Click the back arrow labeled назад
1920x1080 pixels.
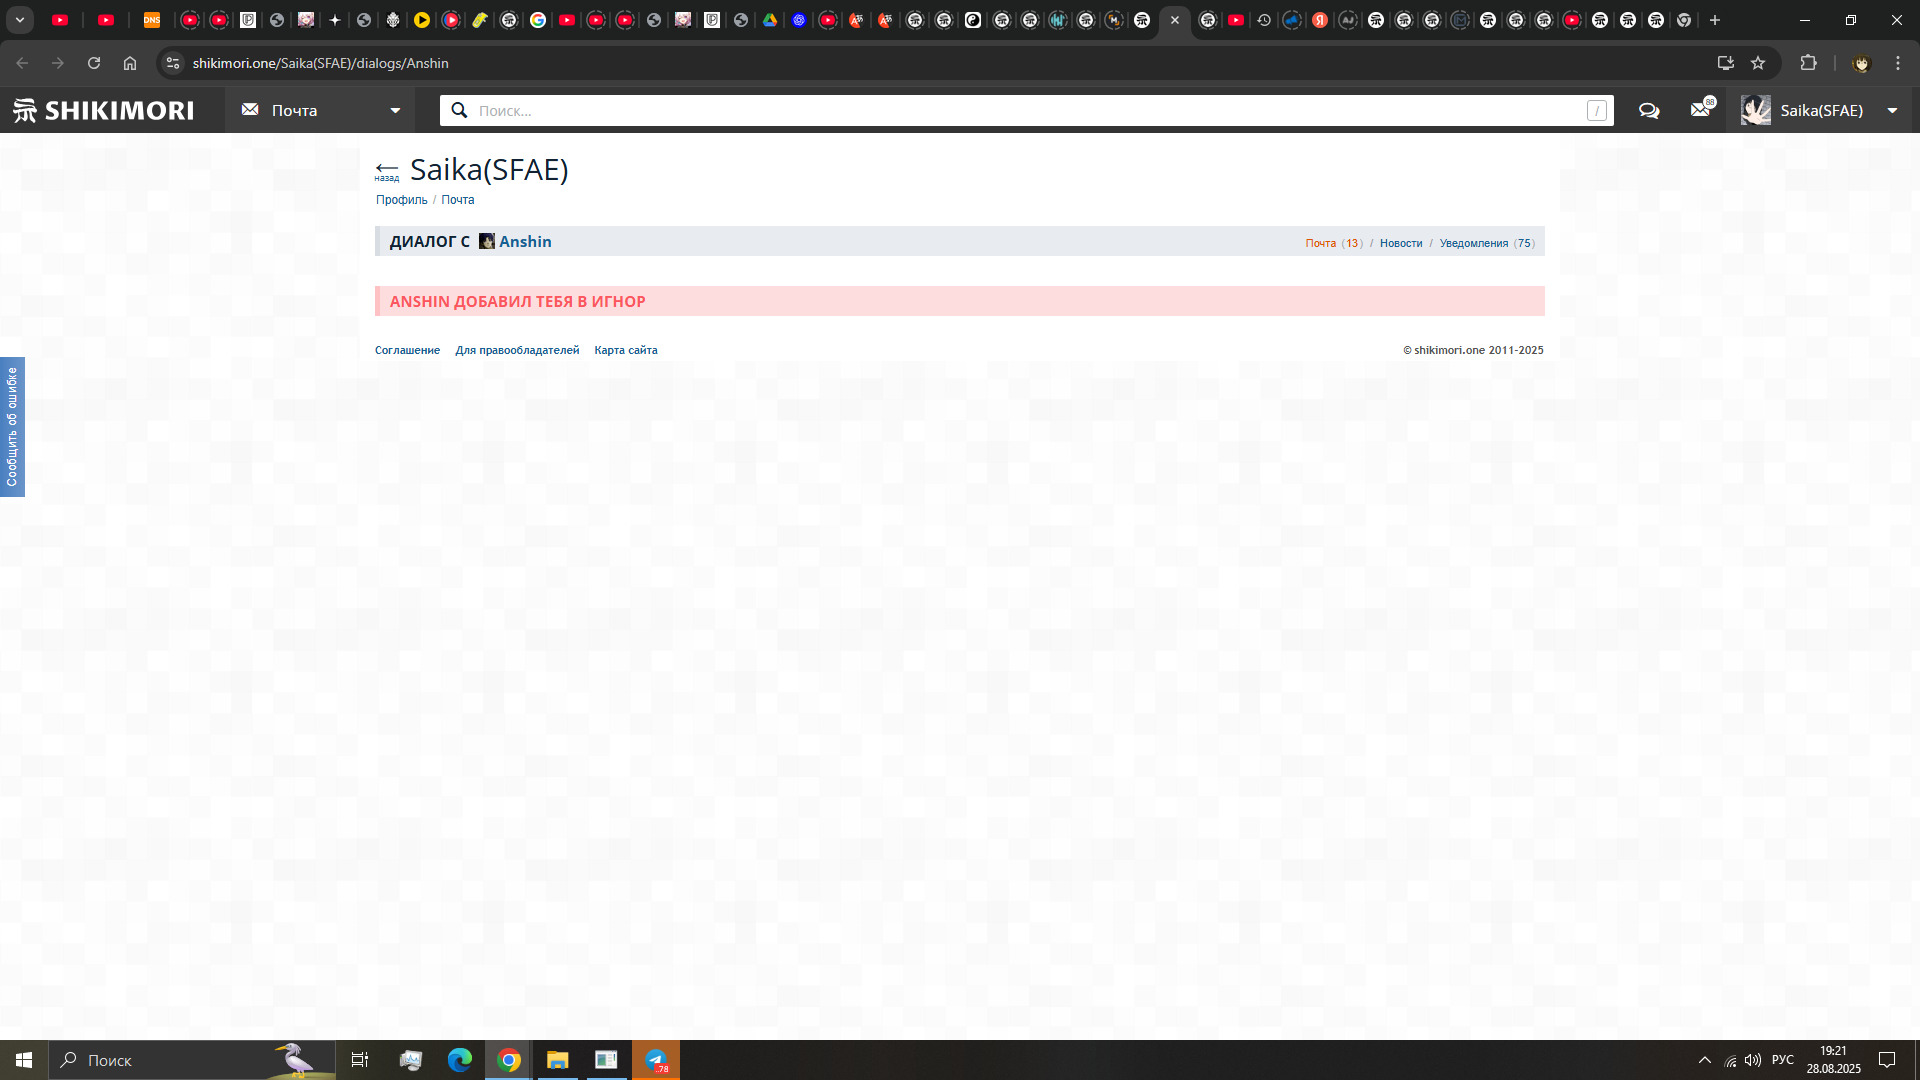point(386,170)
